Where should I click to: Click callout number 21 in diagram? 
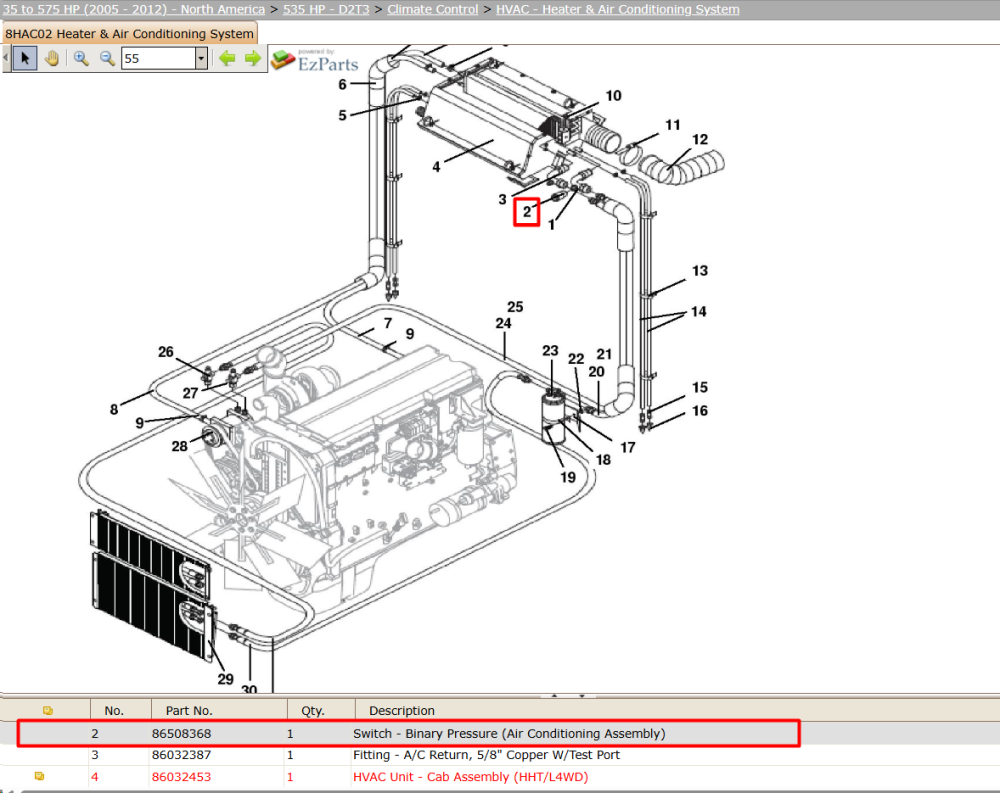(604, 355)
